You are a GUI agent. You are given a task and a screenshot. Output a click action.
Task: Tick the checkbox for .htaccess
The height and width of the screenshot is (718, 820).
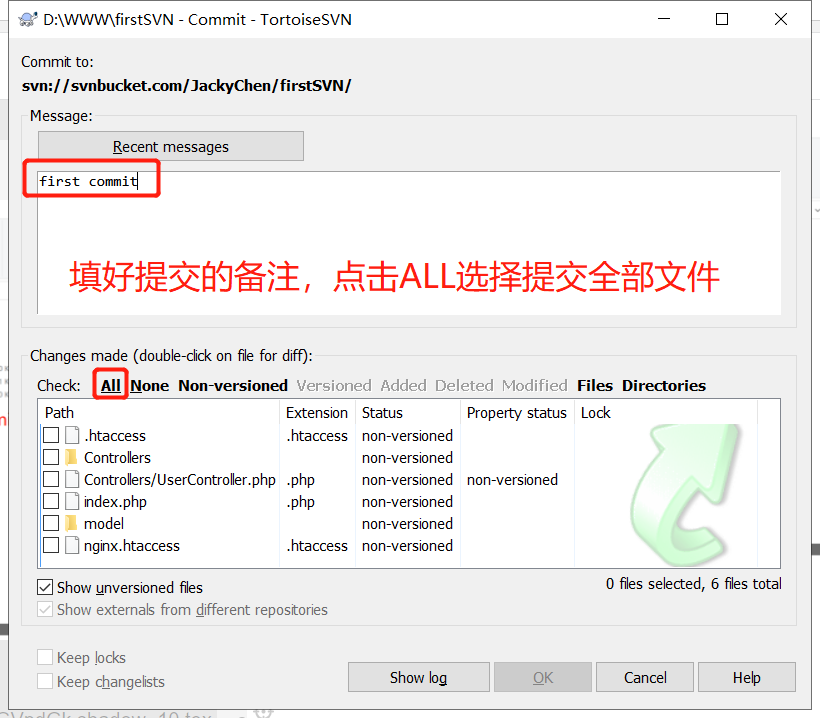51,435
